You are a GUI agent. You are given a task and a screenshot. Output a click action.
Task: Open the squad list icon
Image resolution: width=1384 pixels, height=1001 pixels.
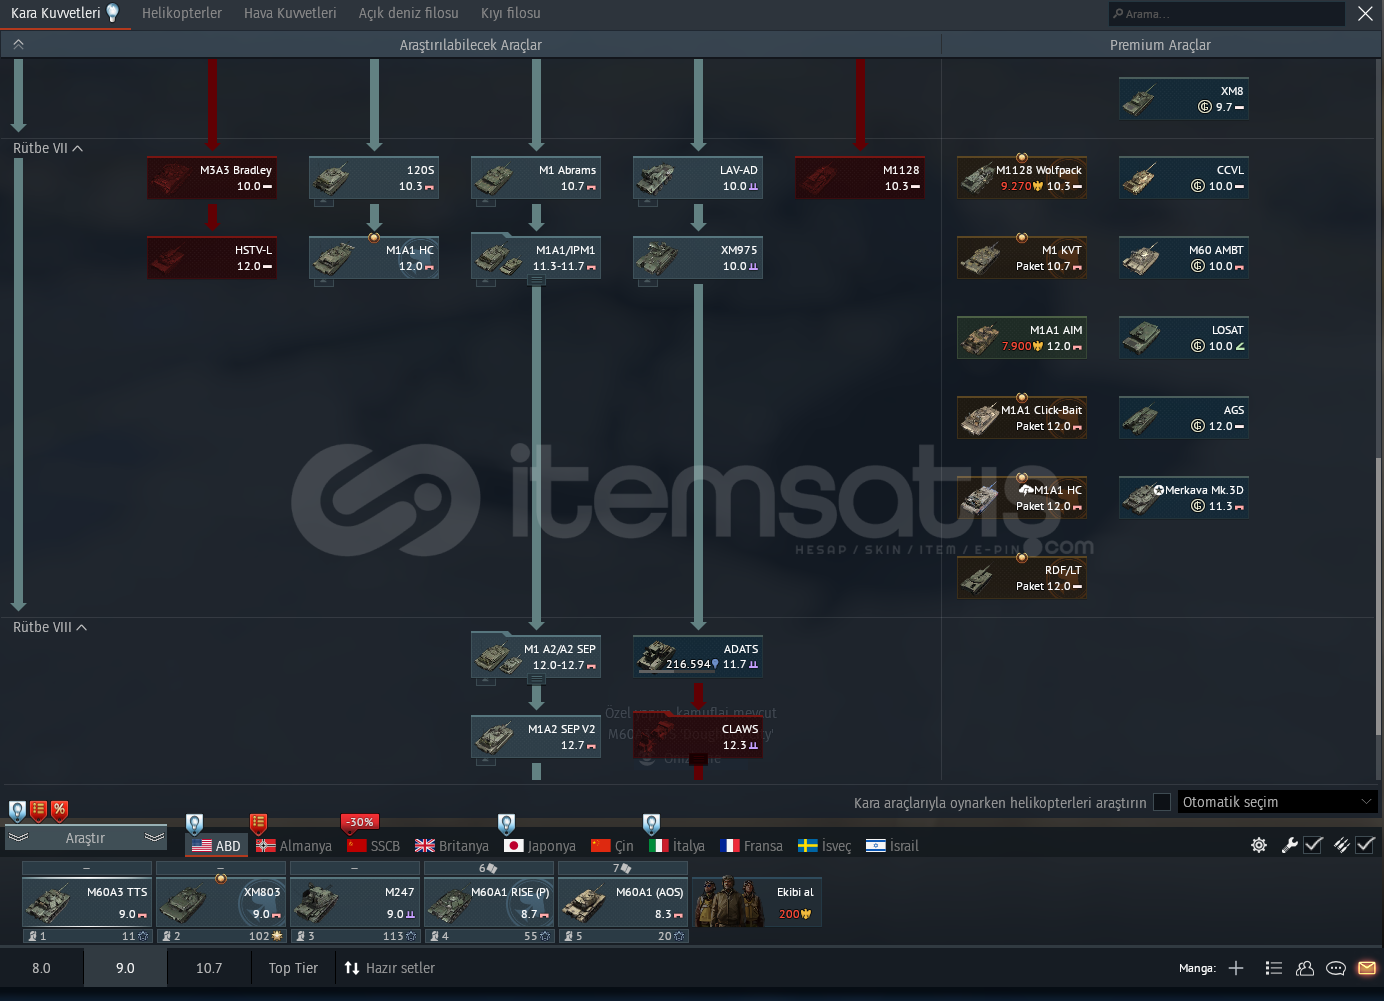point(1273,968)
